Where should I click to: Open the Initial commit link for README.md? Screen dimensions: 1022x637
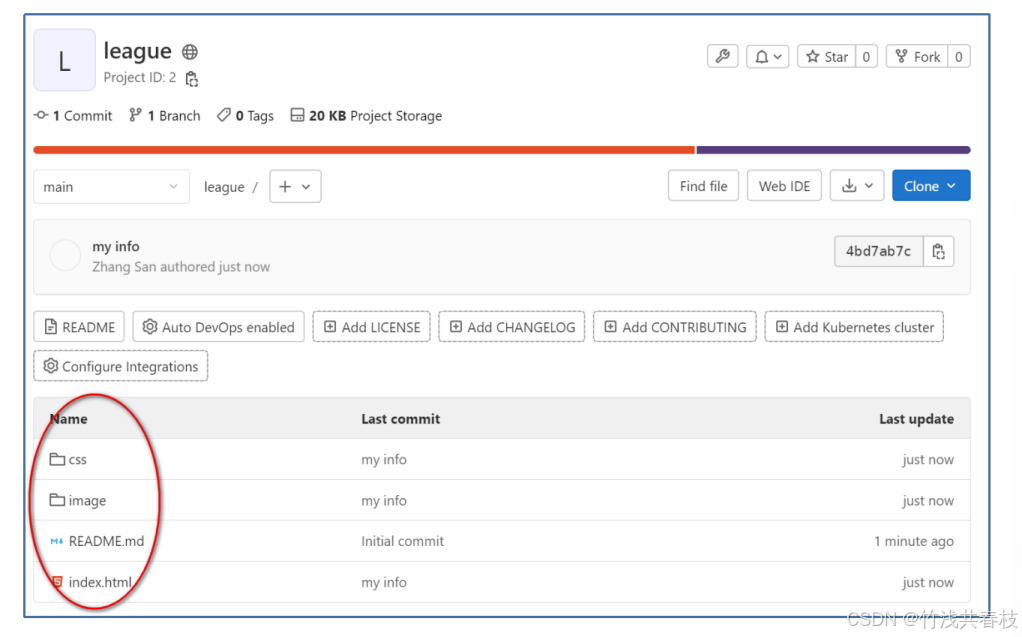coord(402,541)
